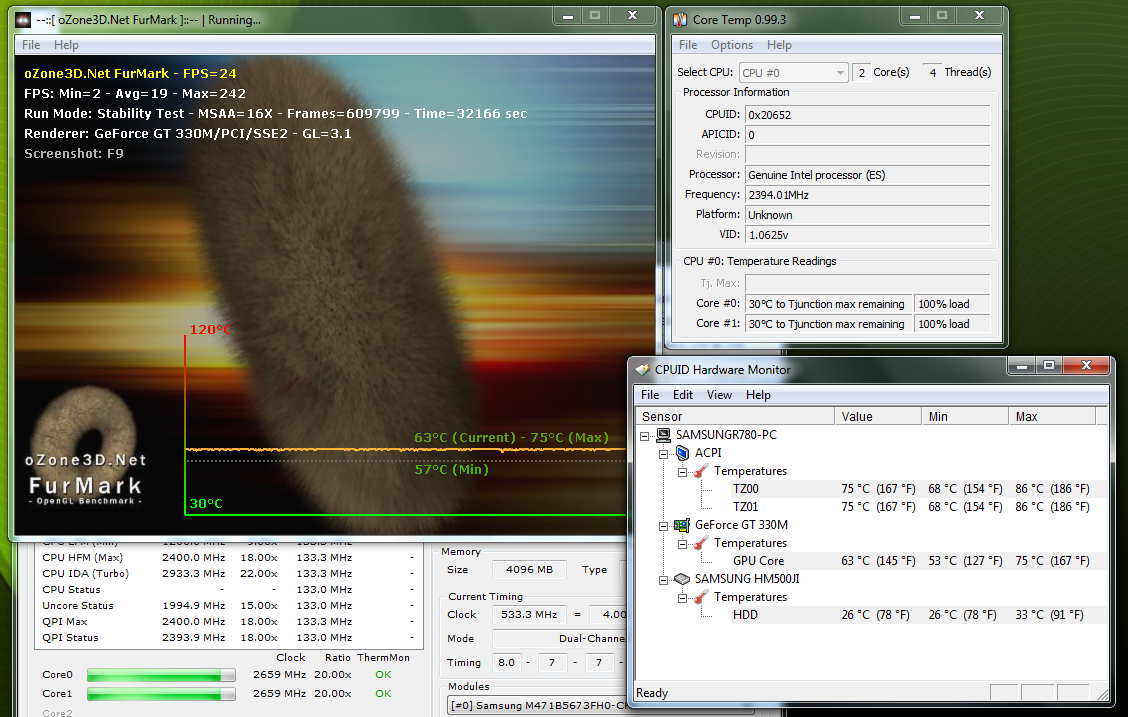The width and height of the screenshot is (1128, 717).
Task: Open Core Temp Help menu
Action: 779,45
